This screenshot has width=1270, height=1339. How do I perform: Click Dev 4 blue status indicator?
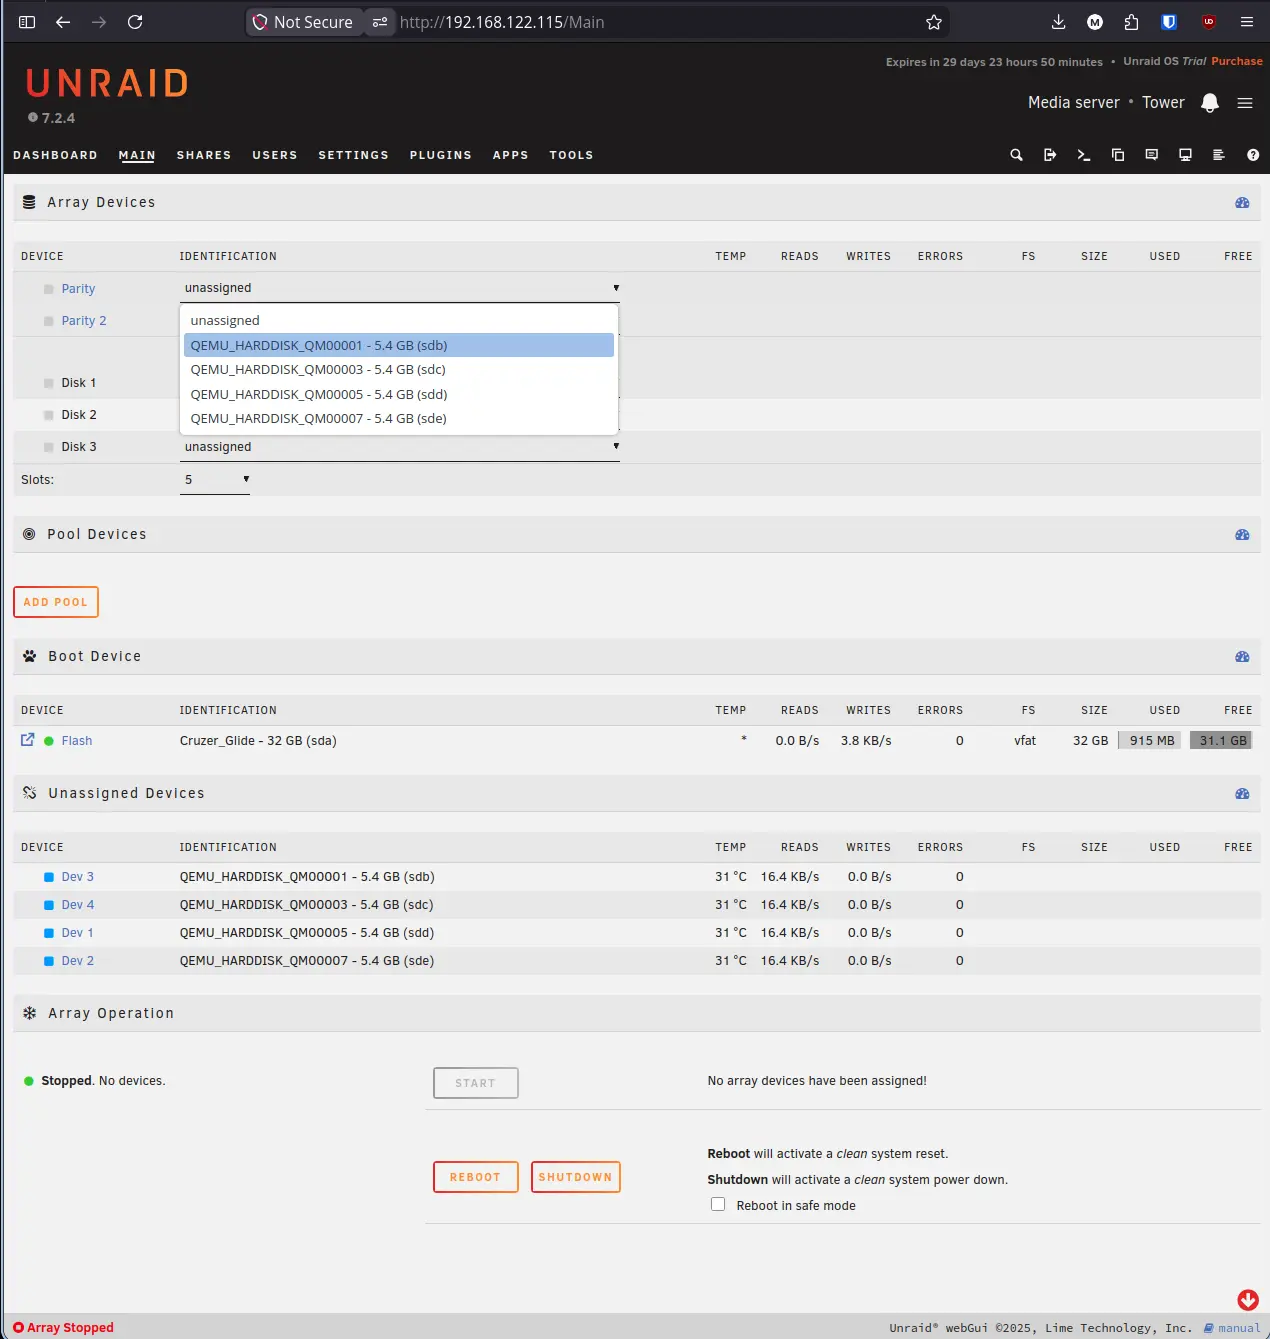48,905
